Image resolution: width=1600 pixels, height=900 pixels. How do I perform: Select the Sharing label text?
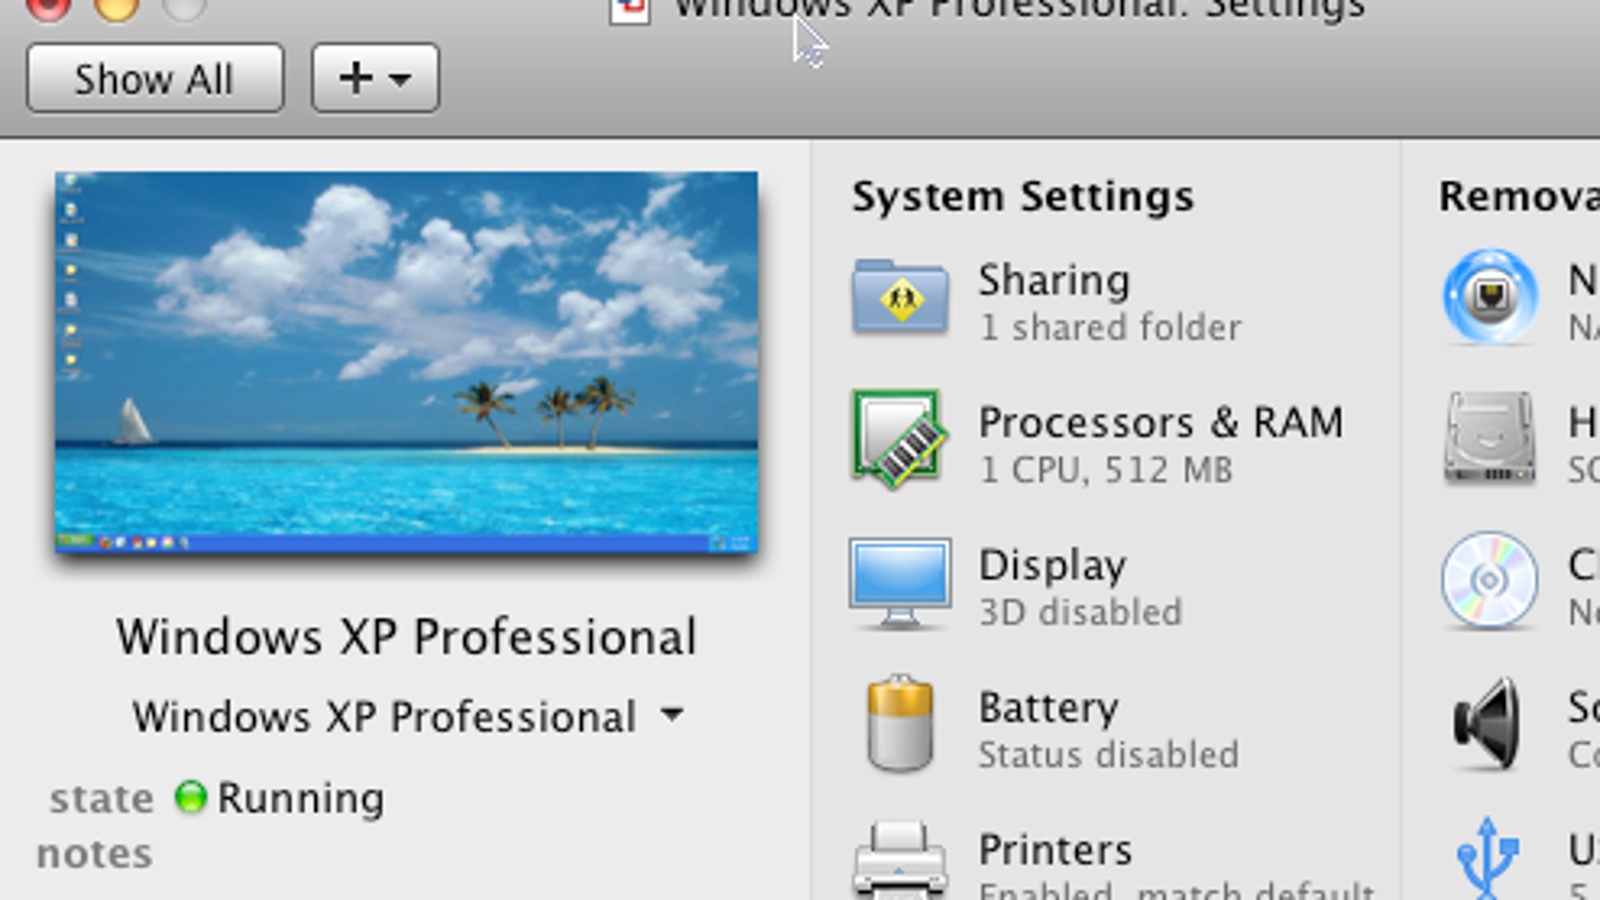pyautogui.click(x=1054, y=280)
